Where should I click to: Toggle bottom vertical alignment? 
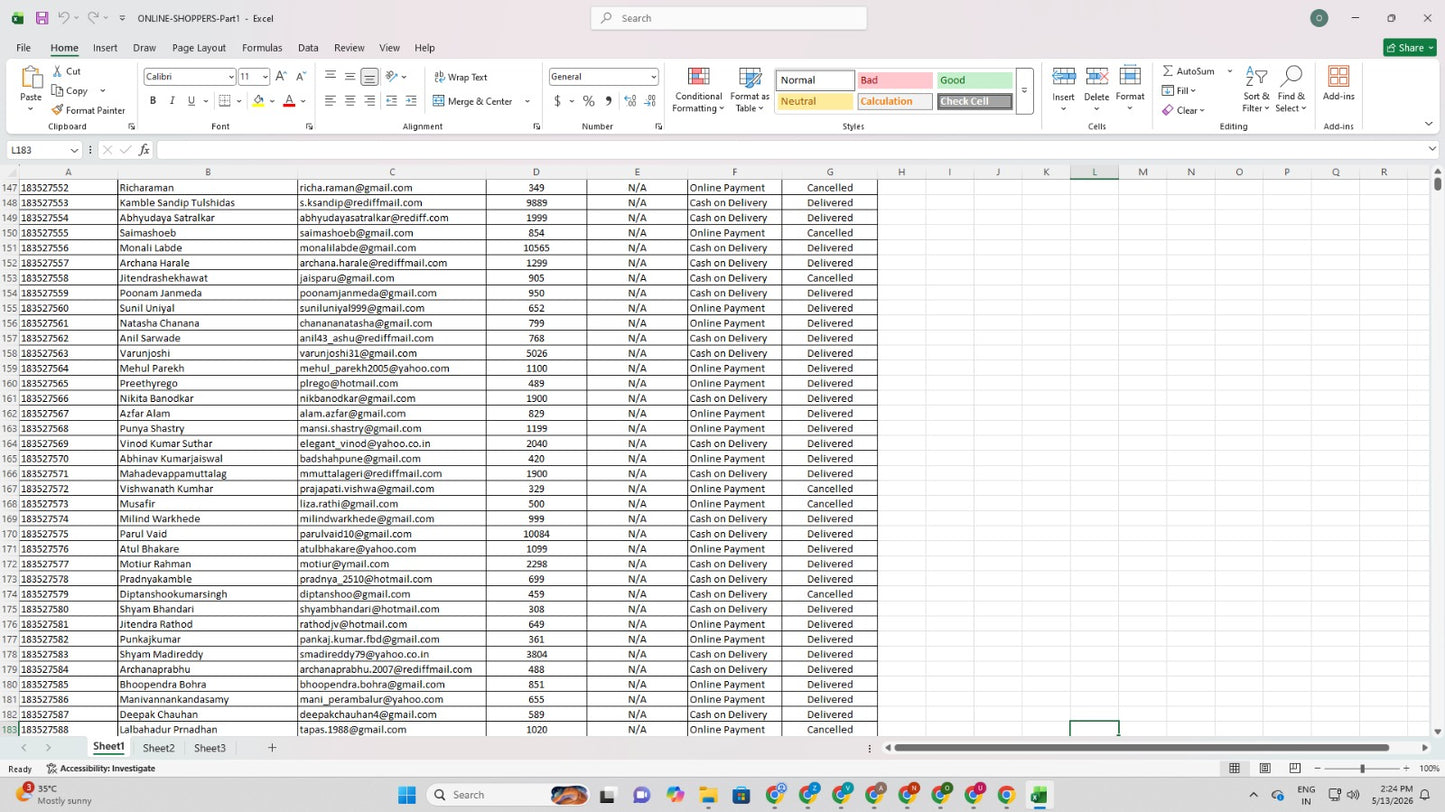[x=369, y=77]
